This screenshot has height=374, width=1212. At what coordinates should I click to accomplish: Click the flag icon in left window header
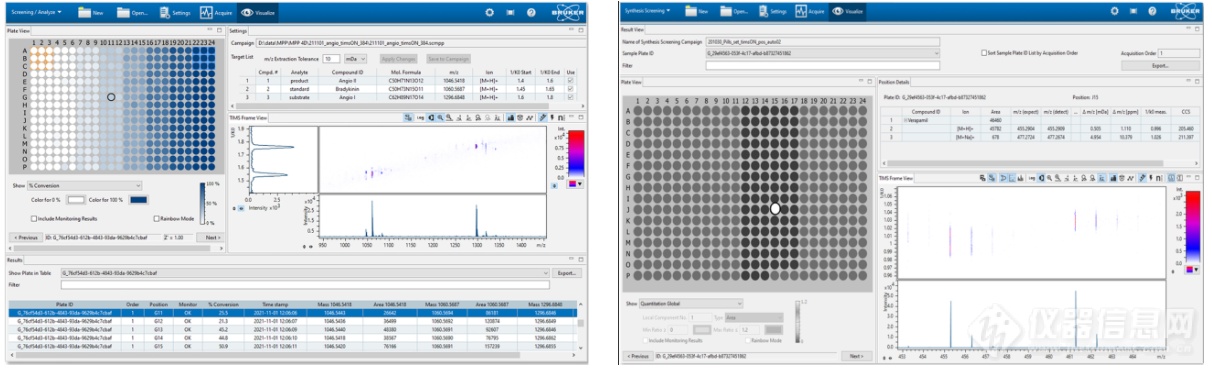click(x=510, y=13)
